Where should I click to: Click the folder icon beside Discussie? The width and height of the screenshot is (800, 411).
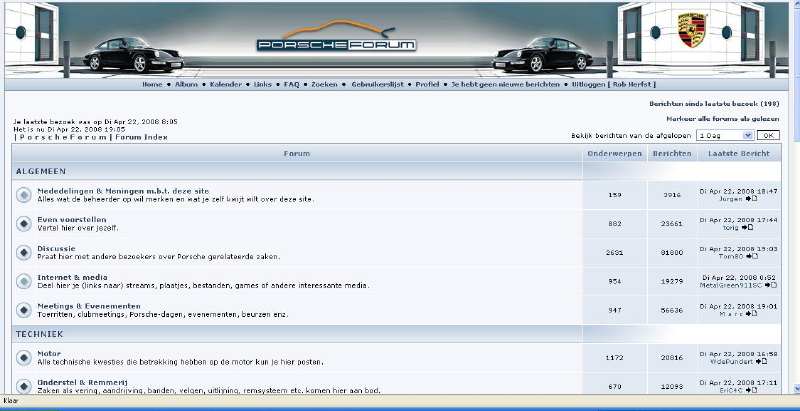tap(23, 252)
